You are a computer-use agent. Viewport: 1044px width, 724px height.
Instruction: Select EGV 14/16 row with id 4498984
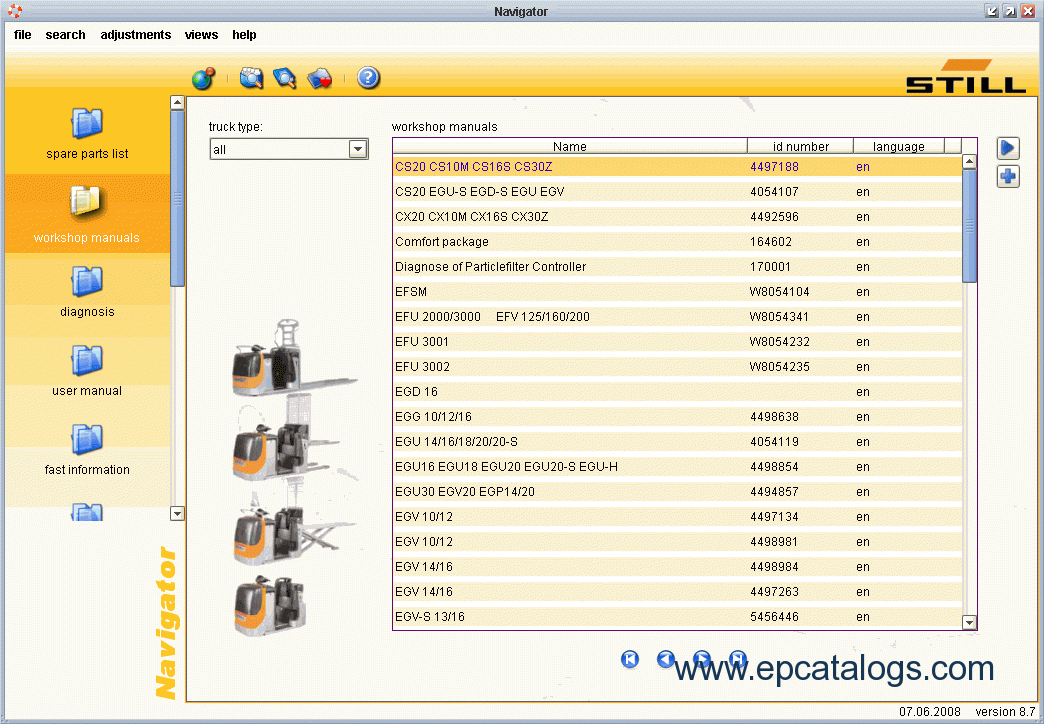coord(678,567)
